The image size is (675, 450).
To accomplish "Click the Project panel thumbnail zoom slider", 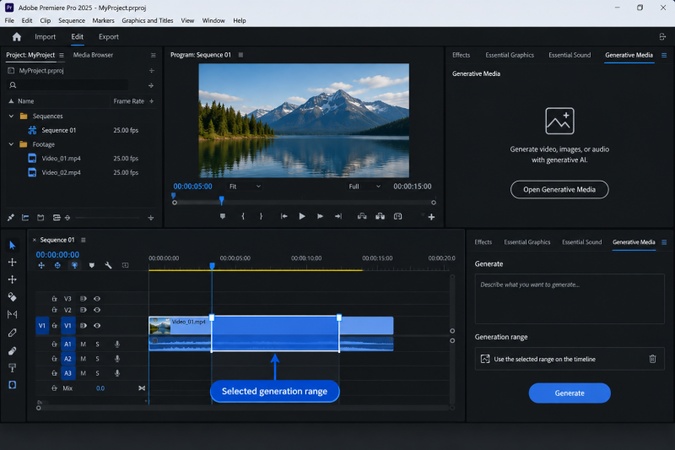I will pos(108,218).
